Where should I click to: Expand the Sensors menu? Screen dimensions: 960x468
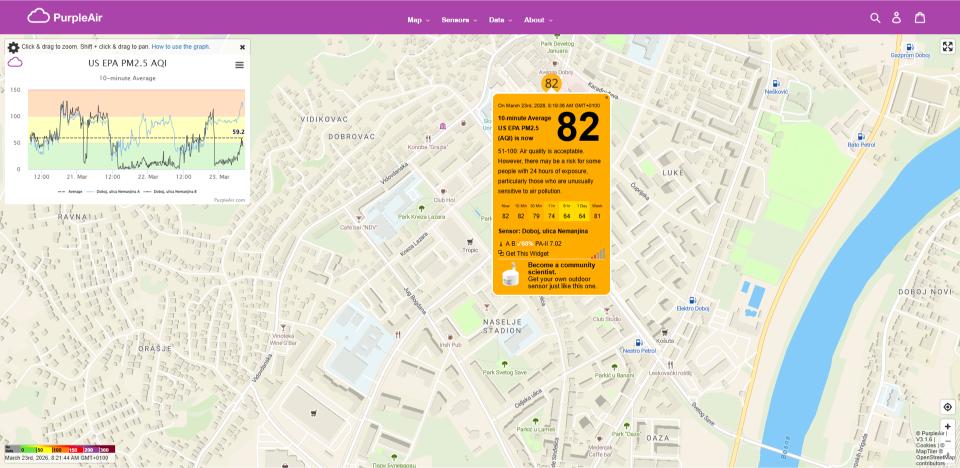pyautogui.click(x=459, y=20)
